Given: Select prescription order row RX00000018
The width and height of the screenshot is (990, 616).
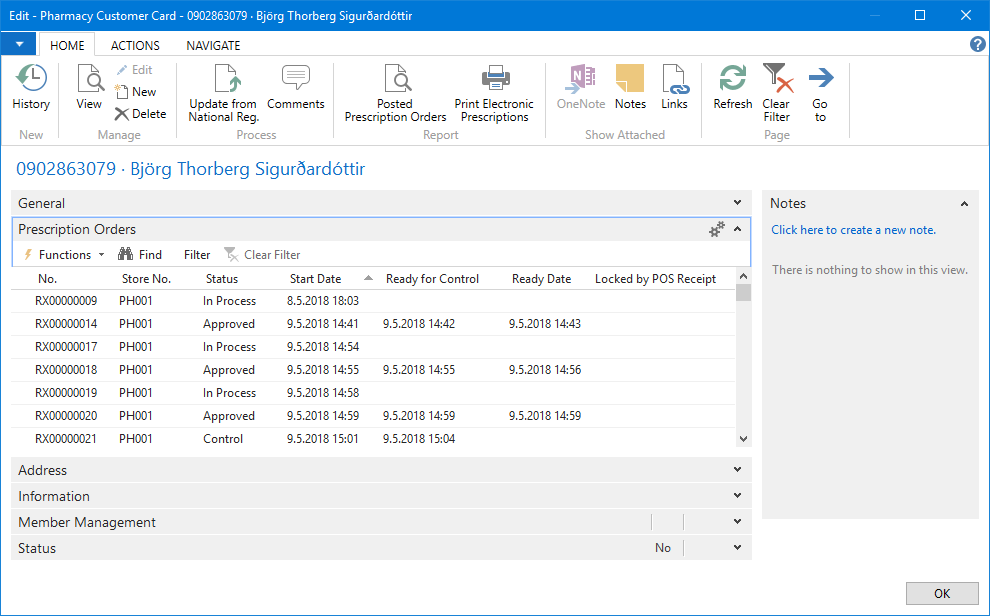Looking at the screenshot, I should click(x=66, y=370).
